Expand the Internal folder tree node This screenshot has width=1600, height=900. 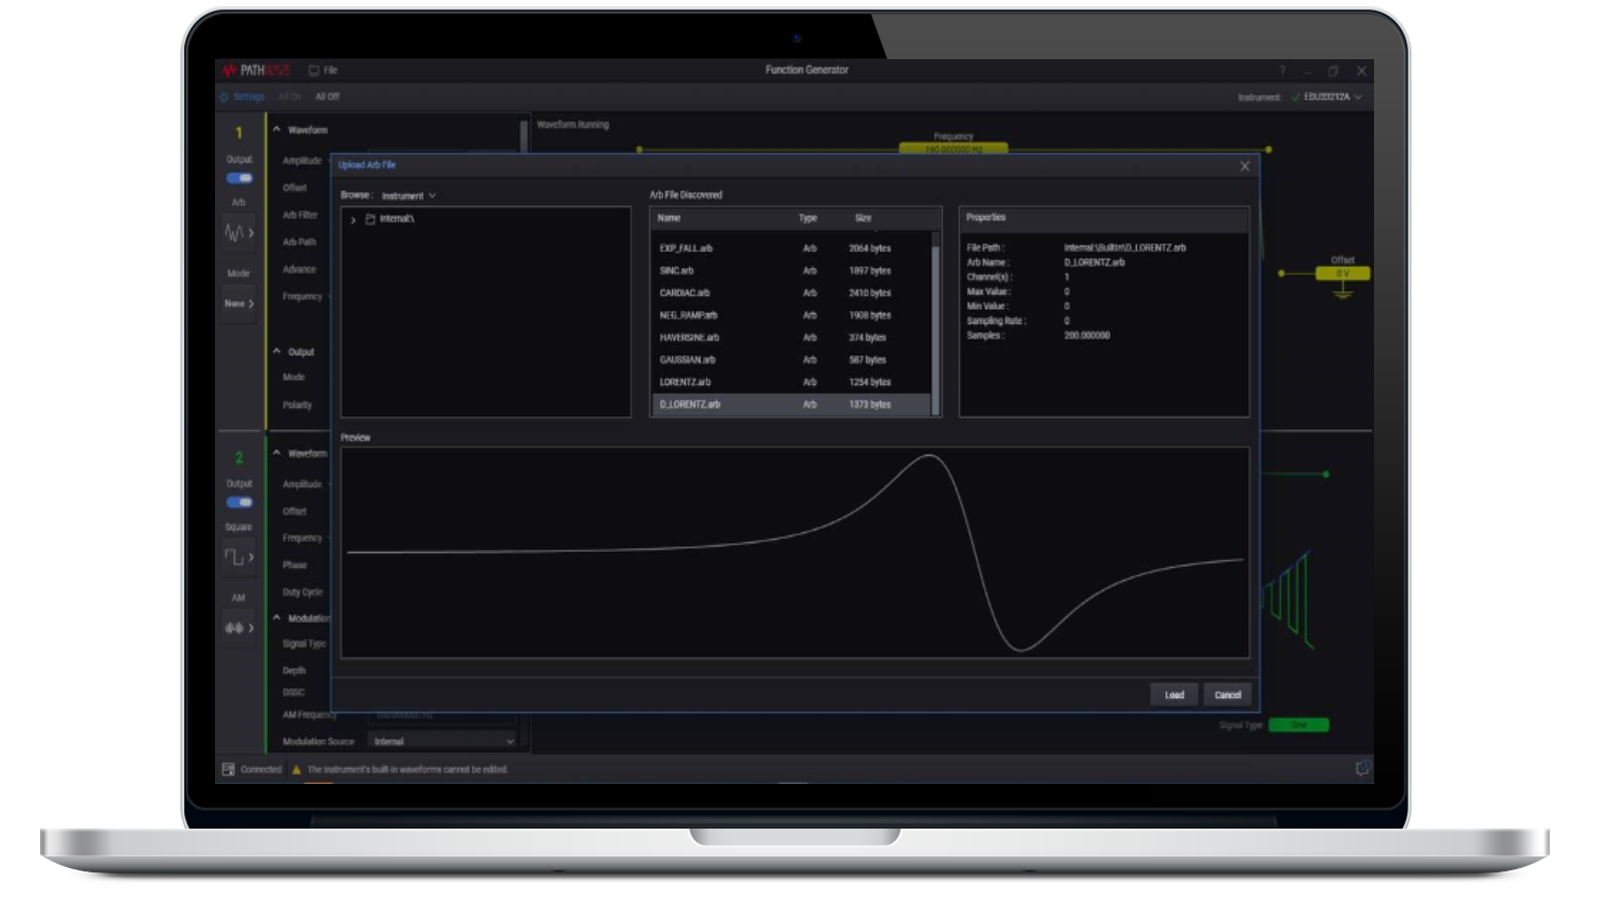[x=353, y=220]
